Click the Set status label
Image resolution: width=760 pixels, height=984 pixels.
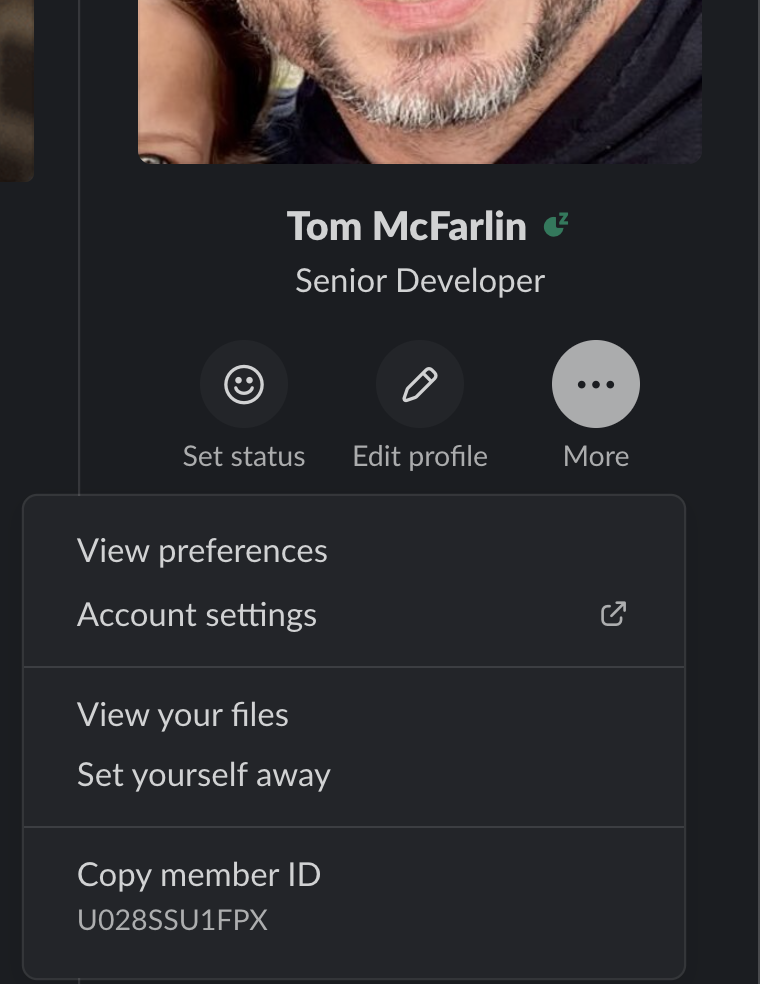point(244,456)
